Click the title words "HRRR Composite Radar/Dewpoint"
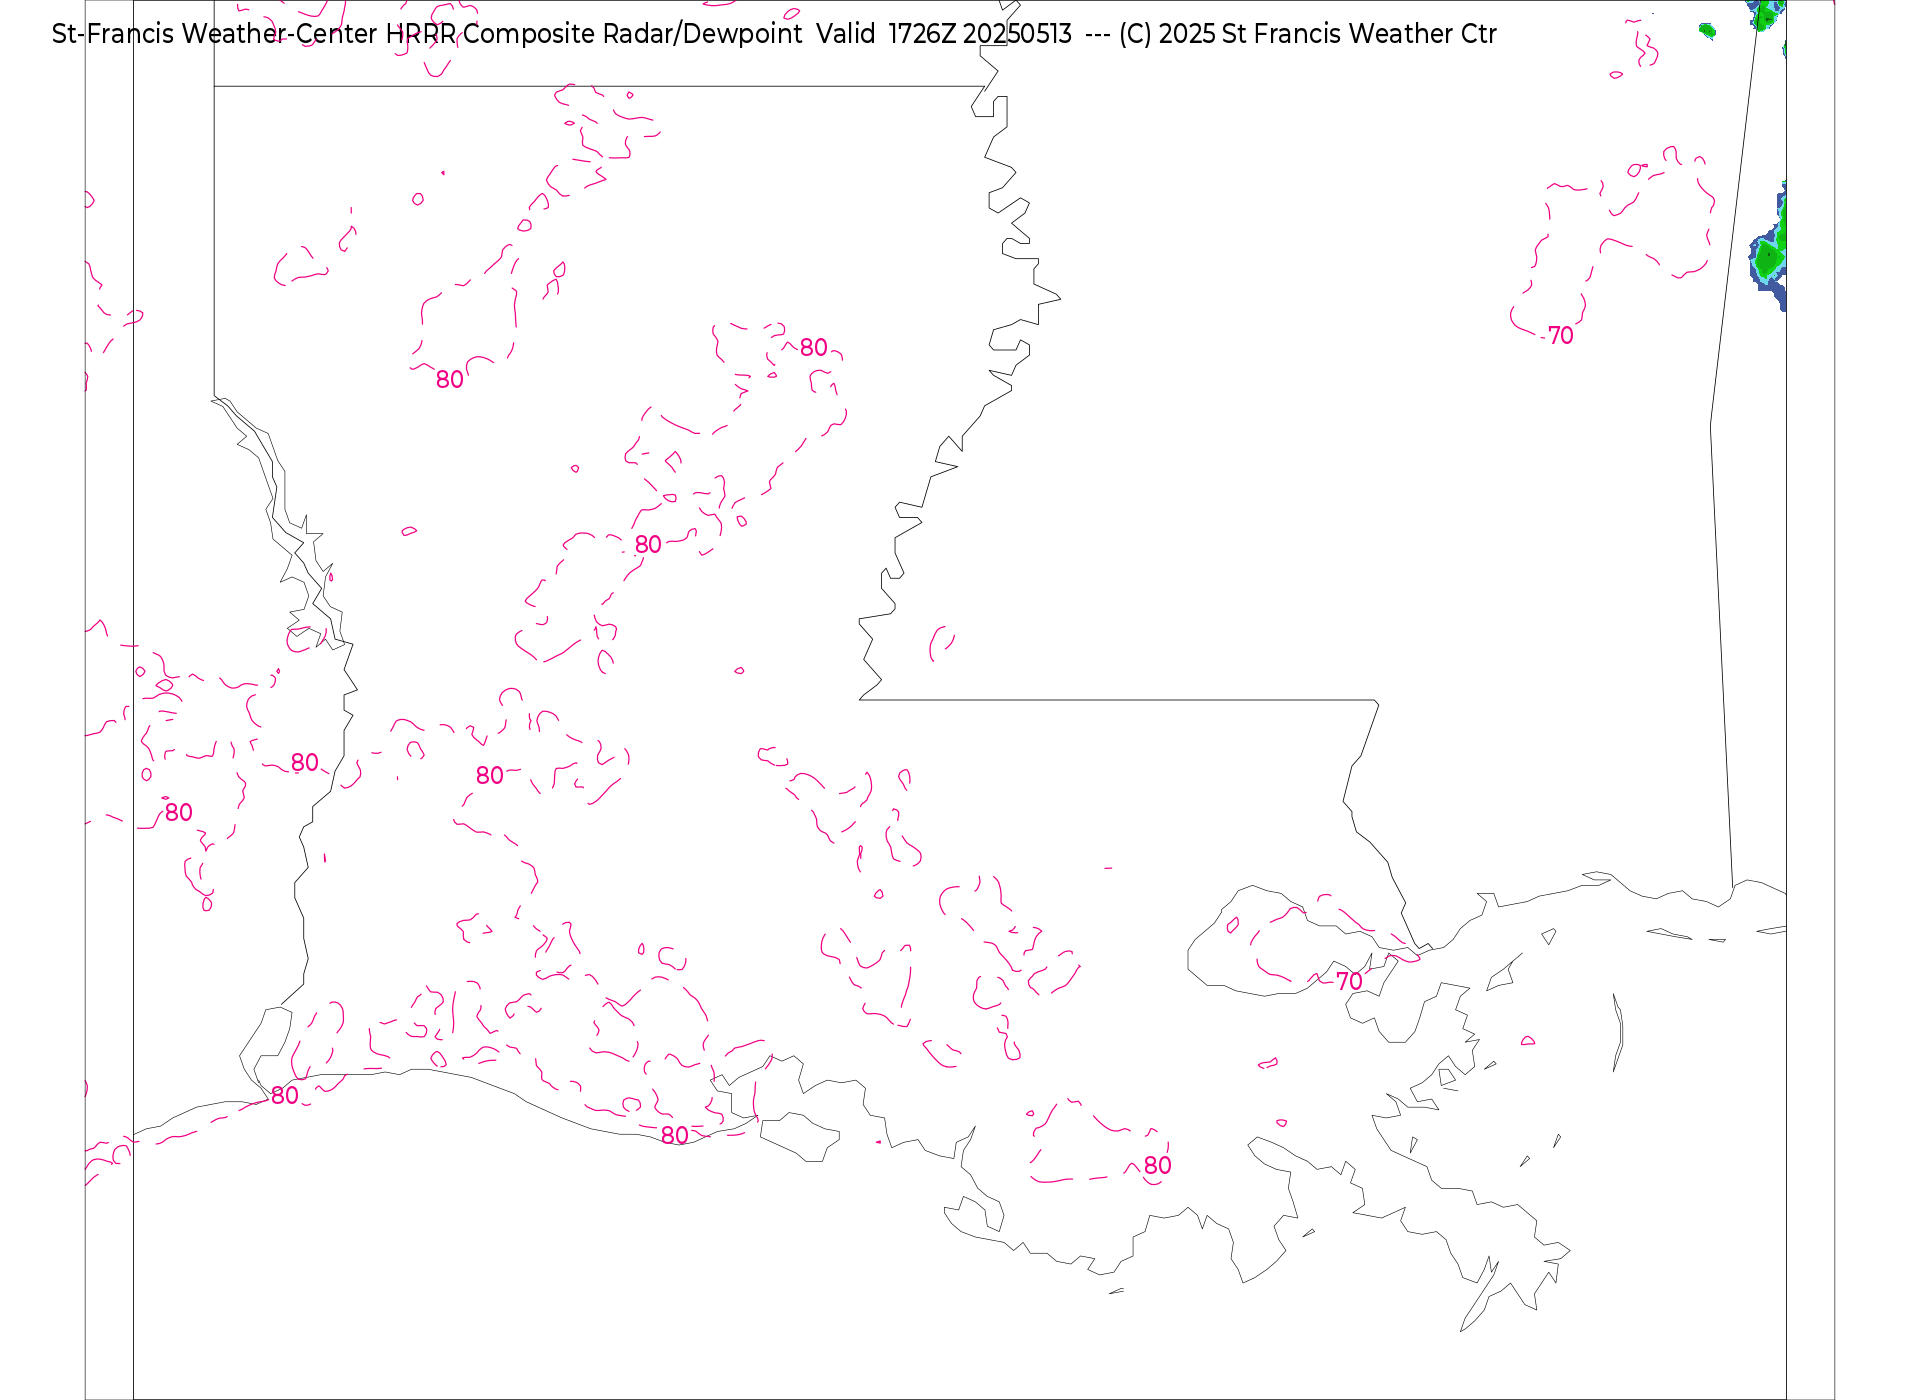 594,34
